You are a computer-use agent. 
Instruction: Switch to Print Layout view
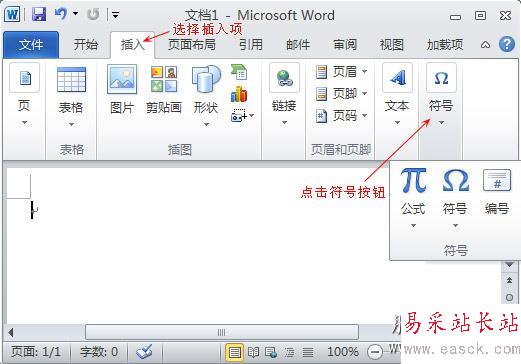tap(235, 352)
